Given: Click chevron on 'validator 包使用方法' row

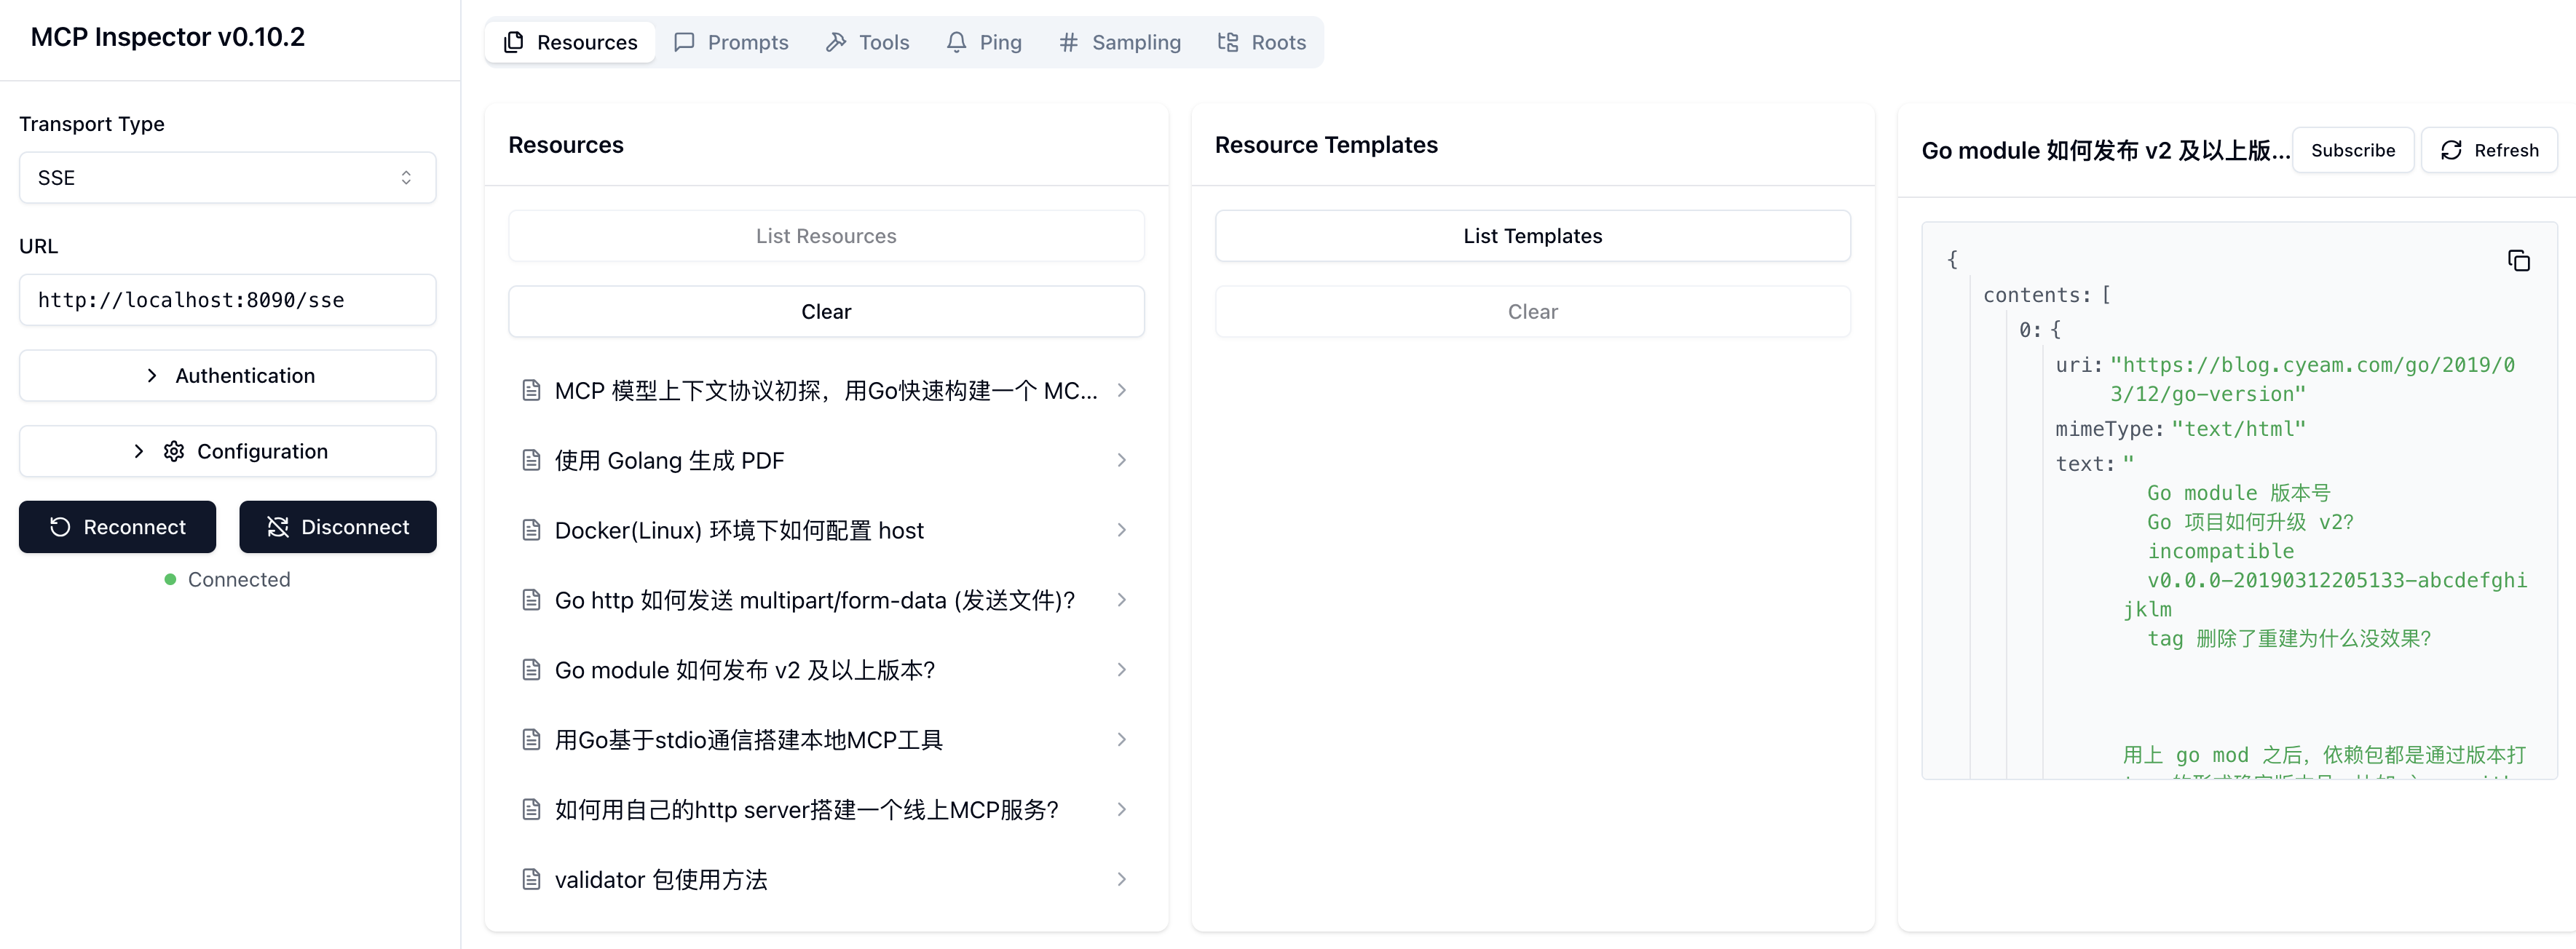Looking at the screenshot, I should click(x=1121, y=880).
